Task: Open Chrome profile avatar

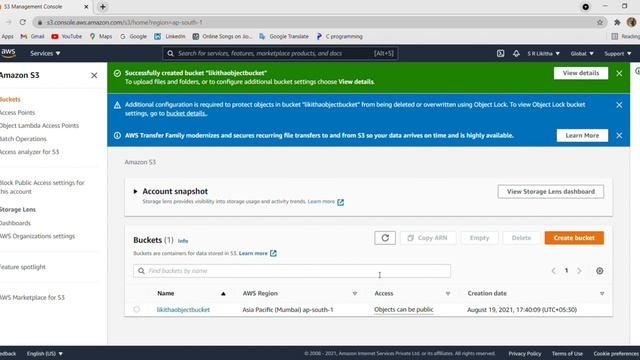Action: coord(632,22)
